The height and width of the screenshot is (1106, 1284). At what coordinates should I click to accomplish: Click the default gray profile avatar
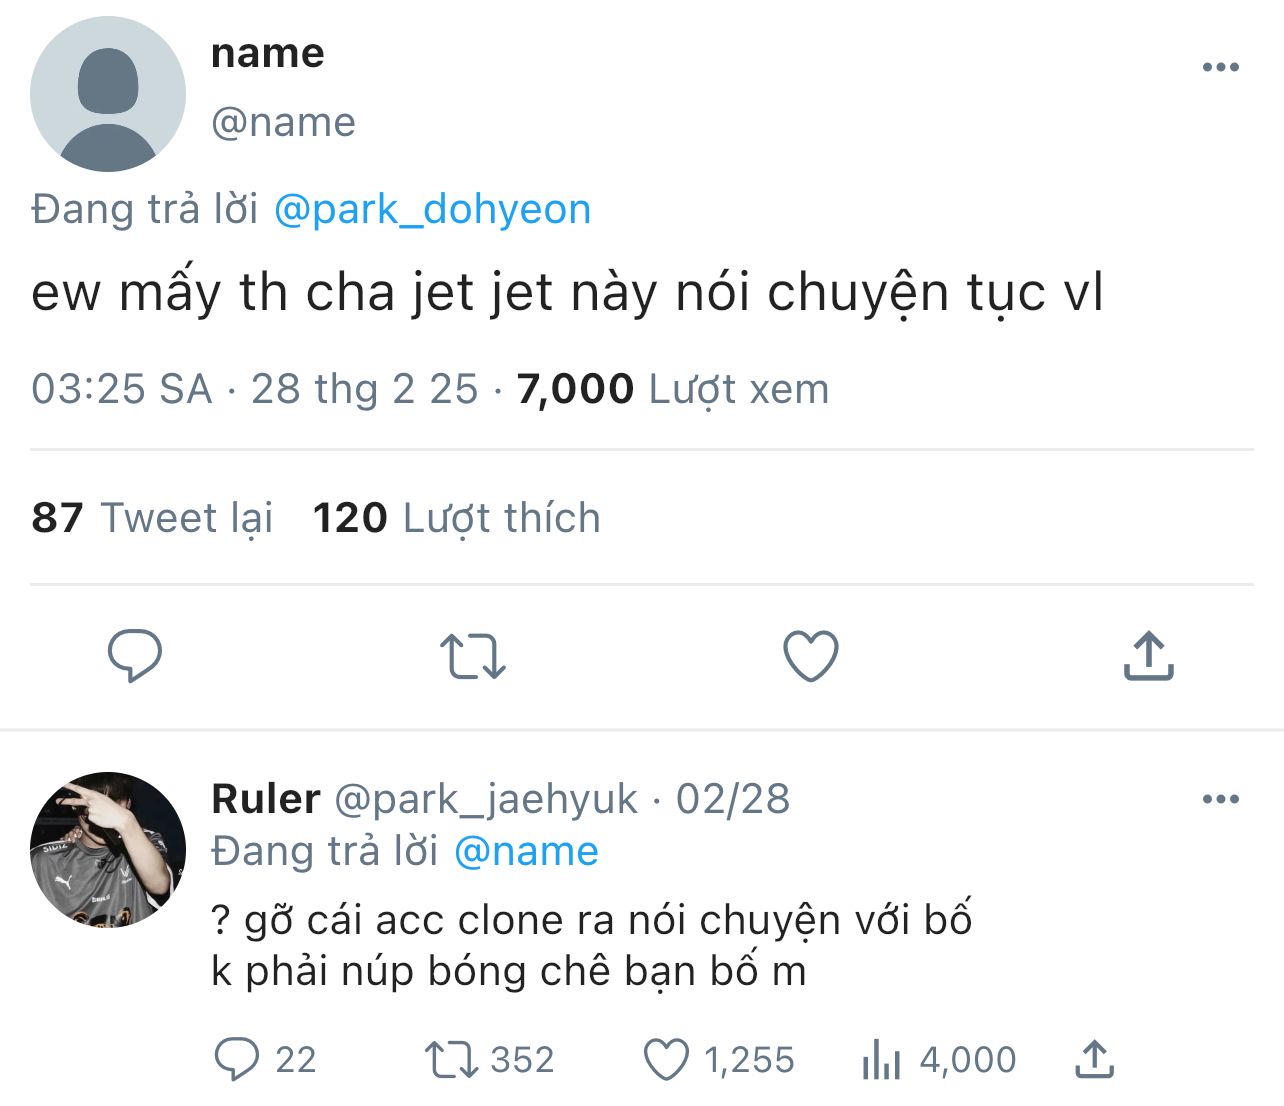(x=108, y=94)
